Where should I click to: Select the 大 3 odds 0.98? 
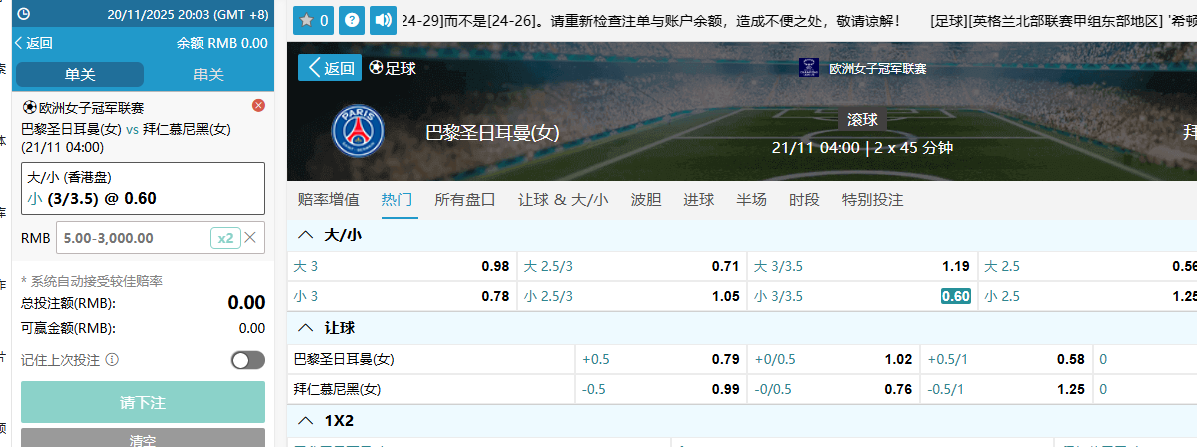coord(495,266)
